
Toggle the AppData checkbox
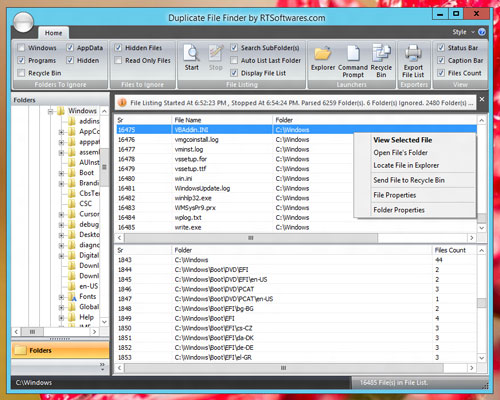click(x=70, y=48)
